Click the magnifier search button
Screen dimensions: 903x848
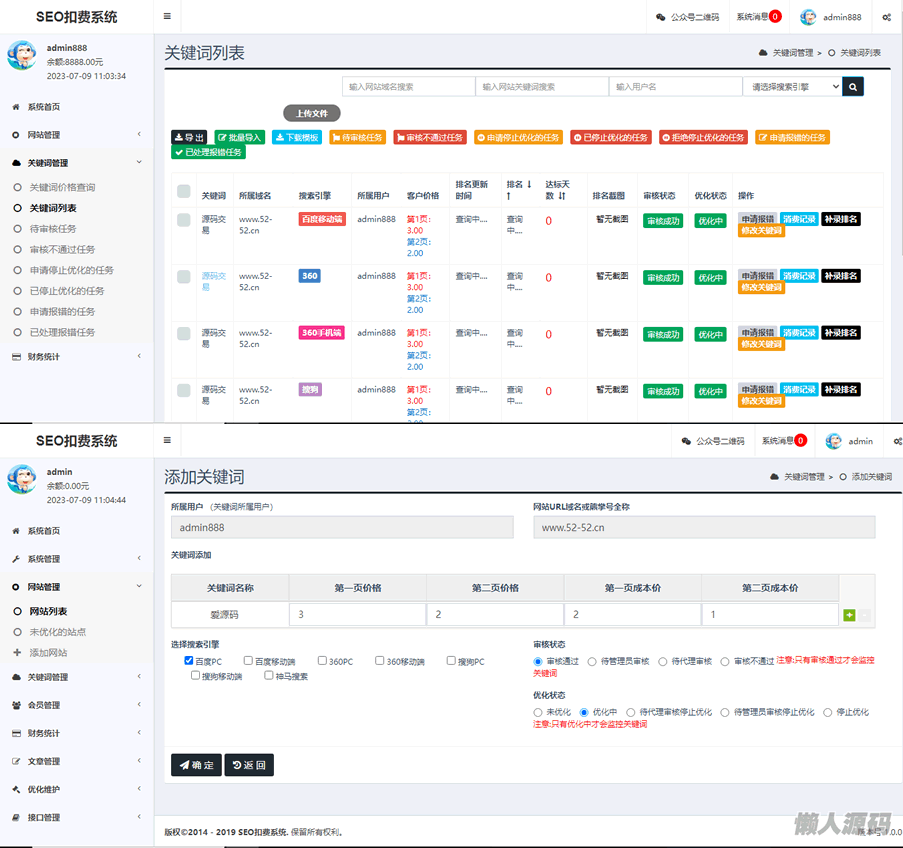pyautogui.click(x=853, y=87)
